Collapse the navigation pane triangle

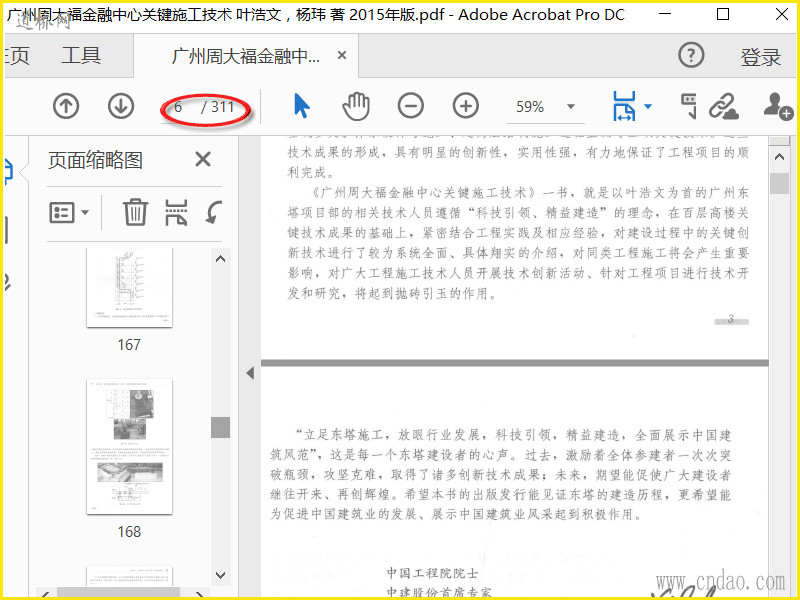250,373
